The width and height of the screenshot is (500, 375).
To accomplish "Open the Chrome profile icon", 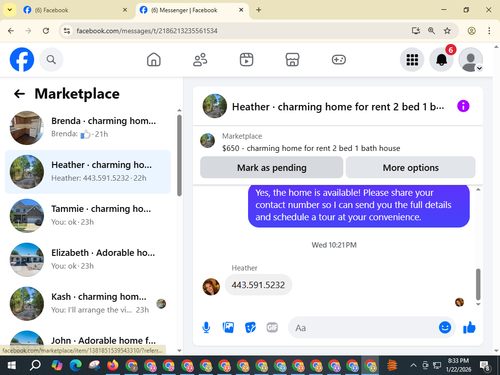I will (x=471, y=31).
